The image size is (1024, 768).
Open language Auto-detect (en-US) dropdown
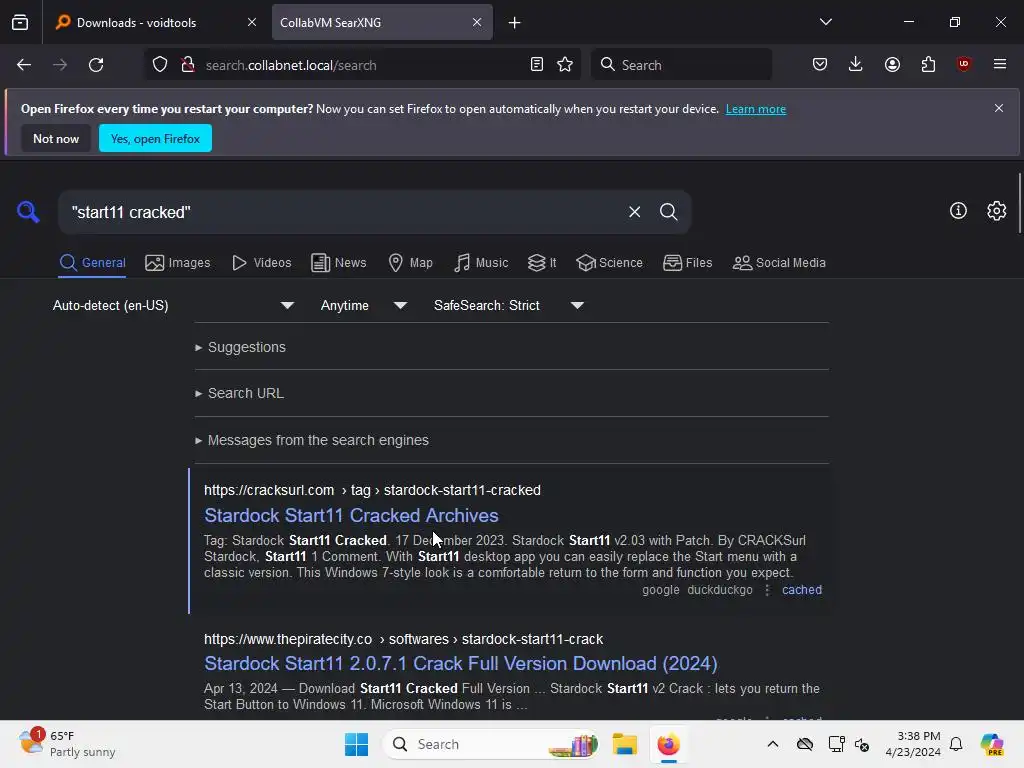pyautogui.click(x=173, y=305)
